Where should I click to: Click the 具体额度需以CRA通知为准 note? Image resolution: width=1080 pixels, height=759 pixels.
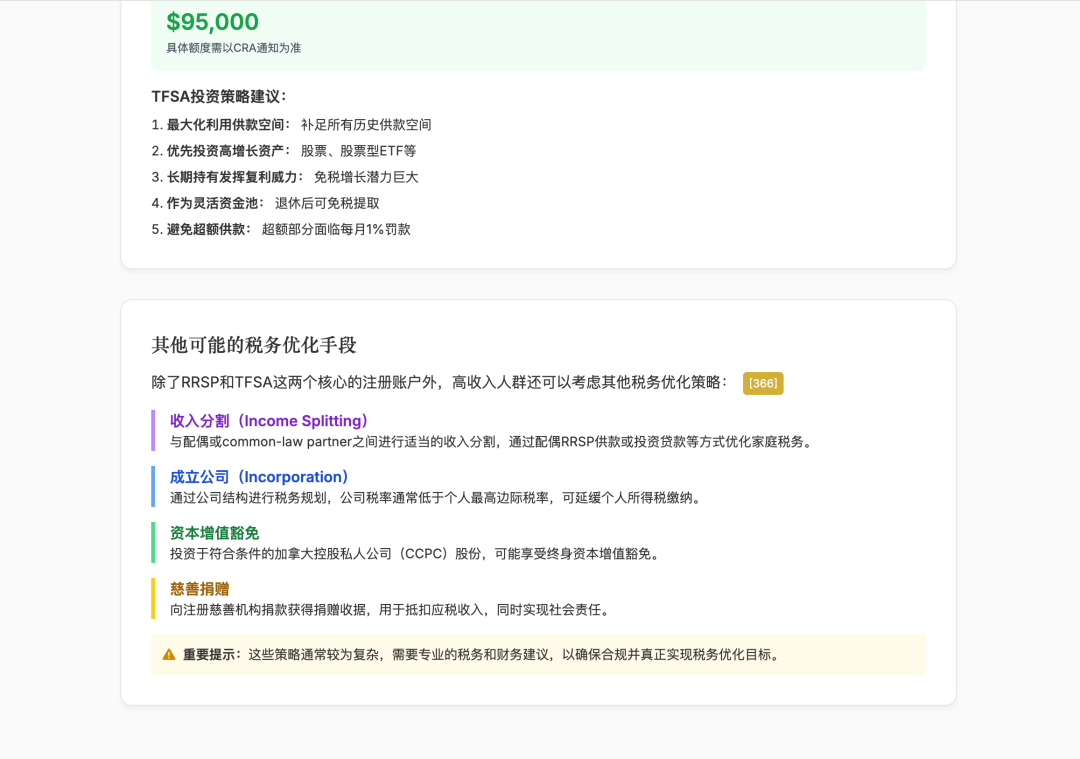[233, 48]
